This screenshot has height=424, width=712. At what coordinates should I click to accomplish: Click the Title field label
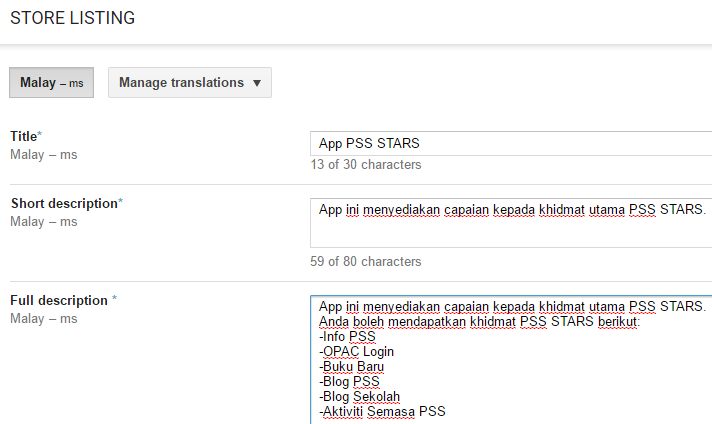coord(26,136)
